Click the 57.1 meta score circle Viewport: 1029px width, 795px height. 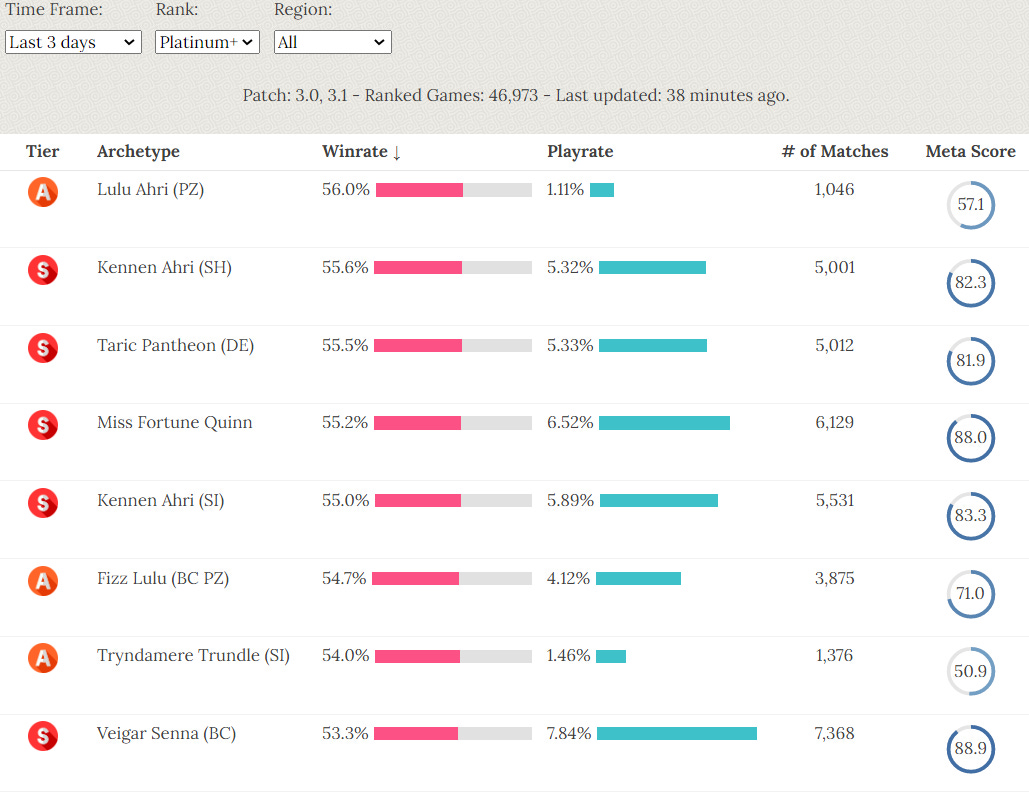971,205
